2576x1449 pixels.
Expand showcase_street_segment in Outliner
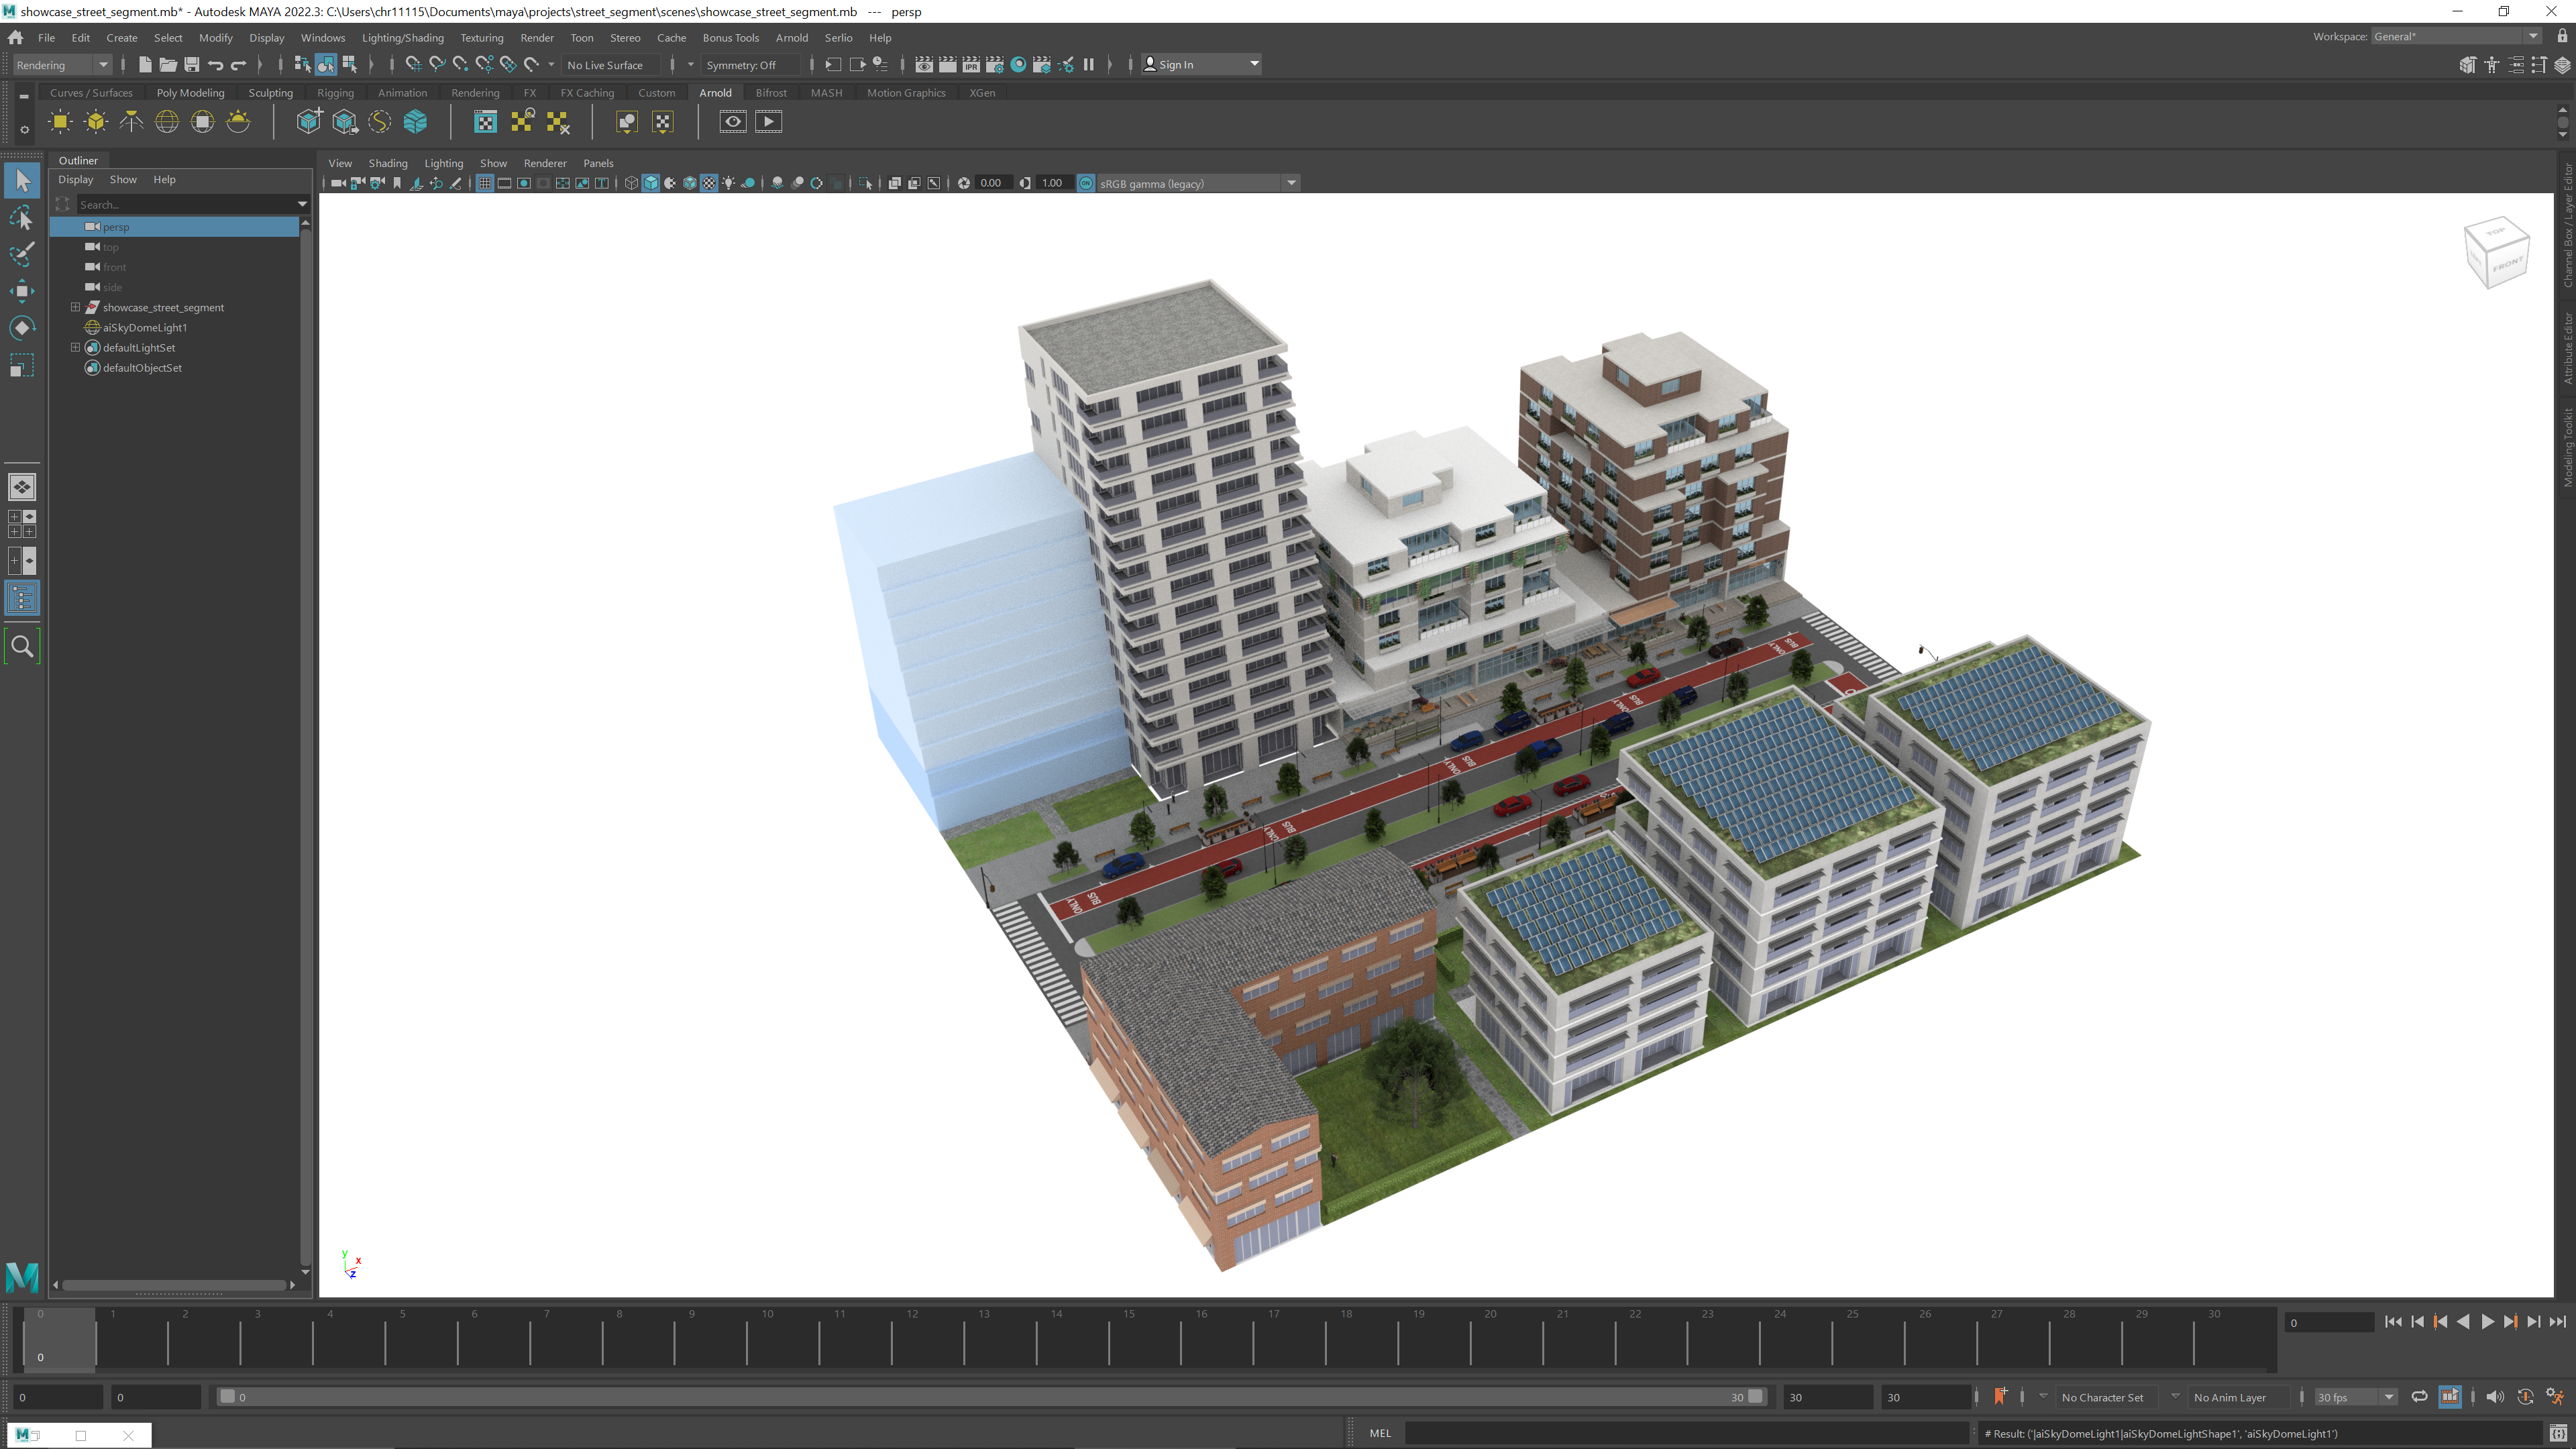pos(75,307)
